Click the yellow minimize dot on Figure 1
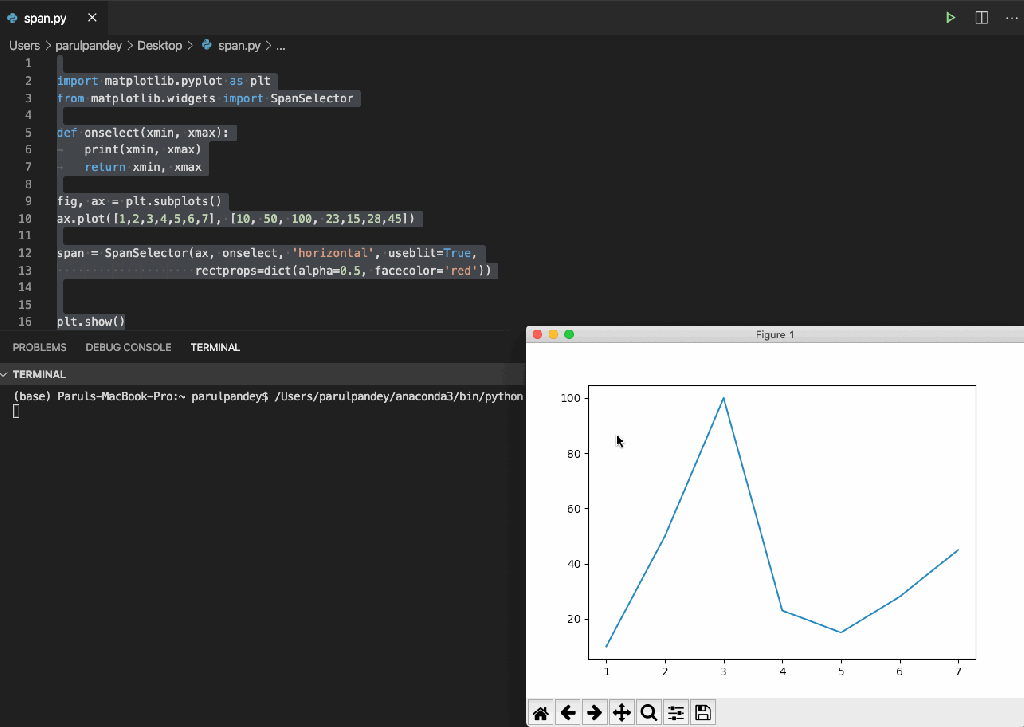 click(x=553, y=334)
